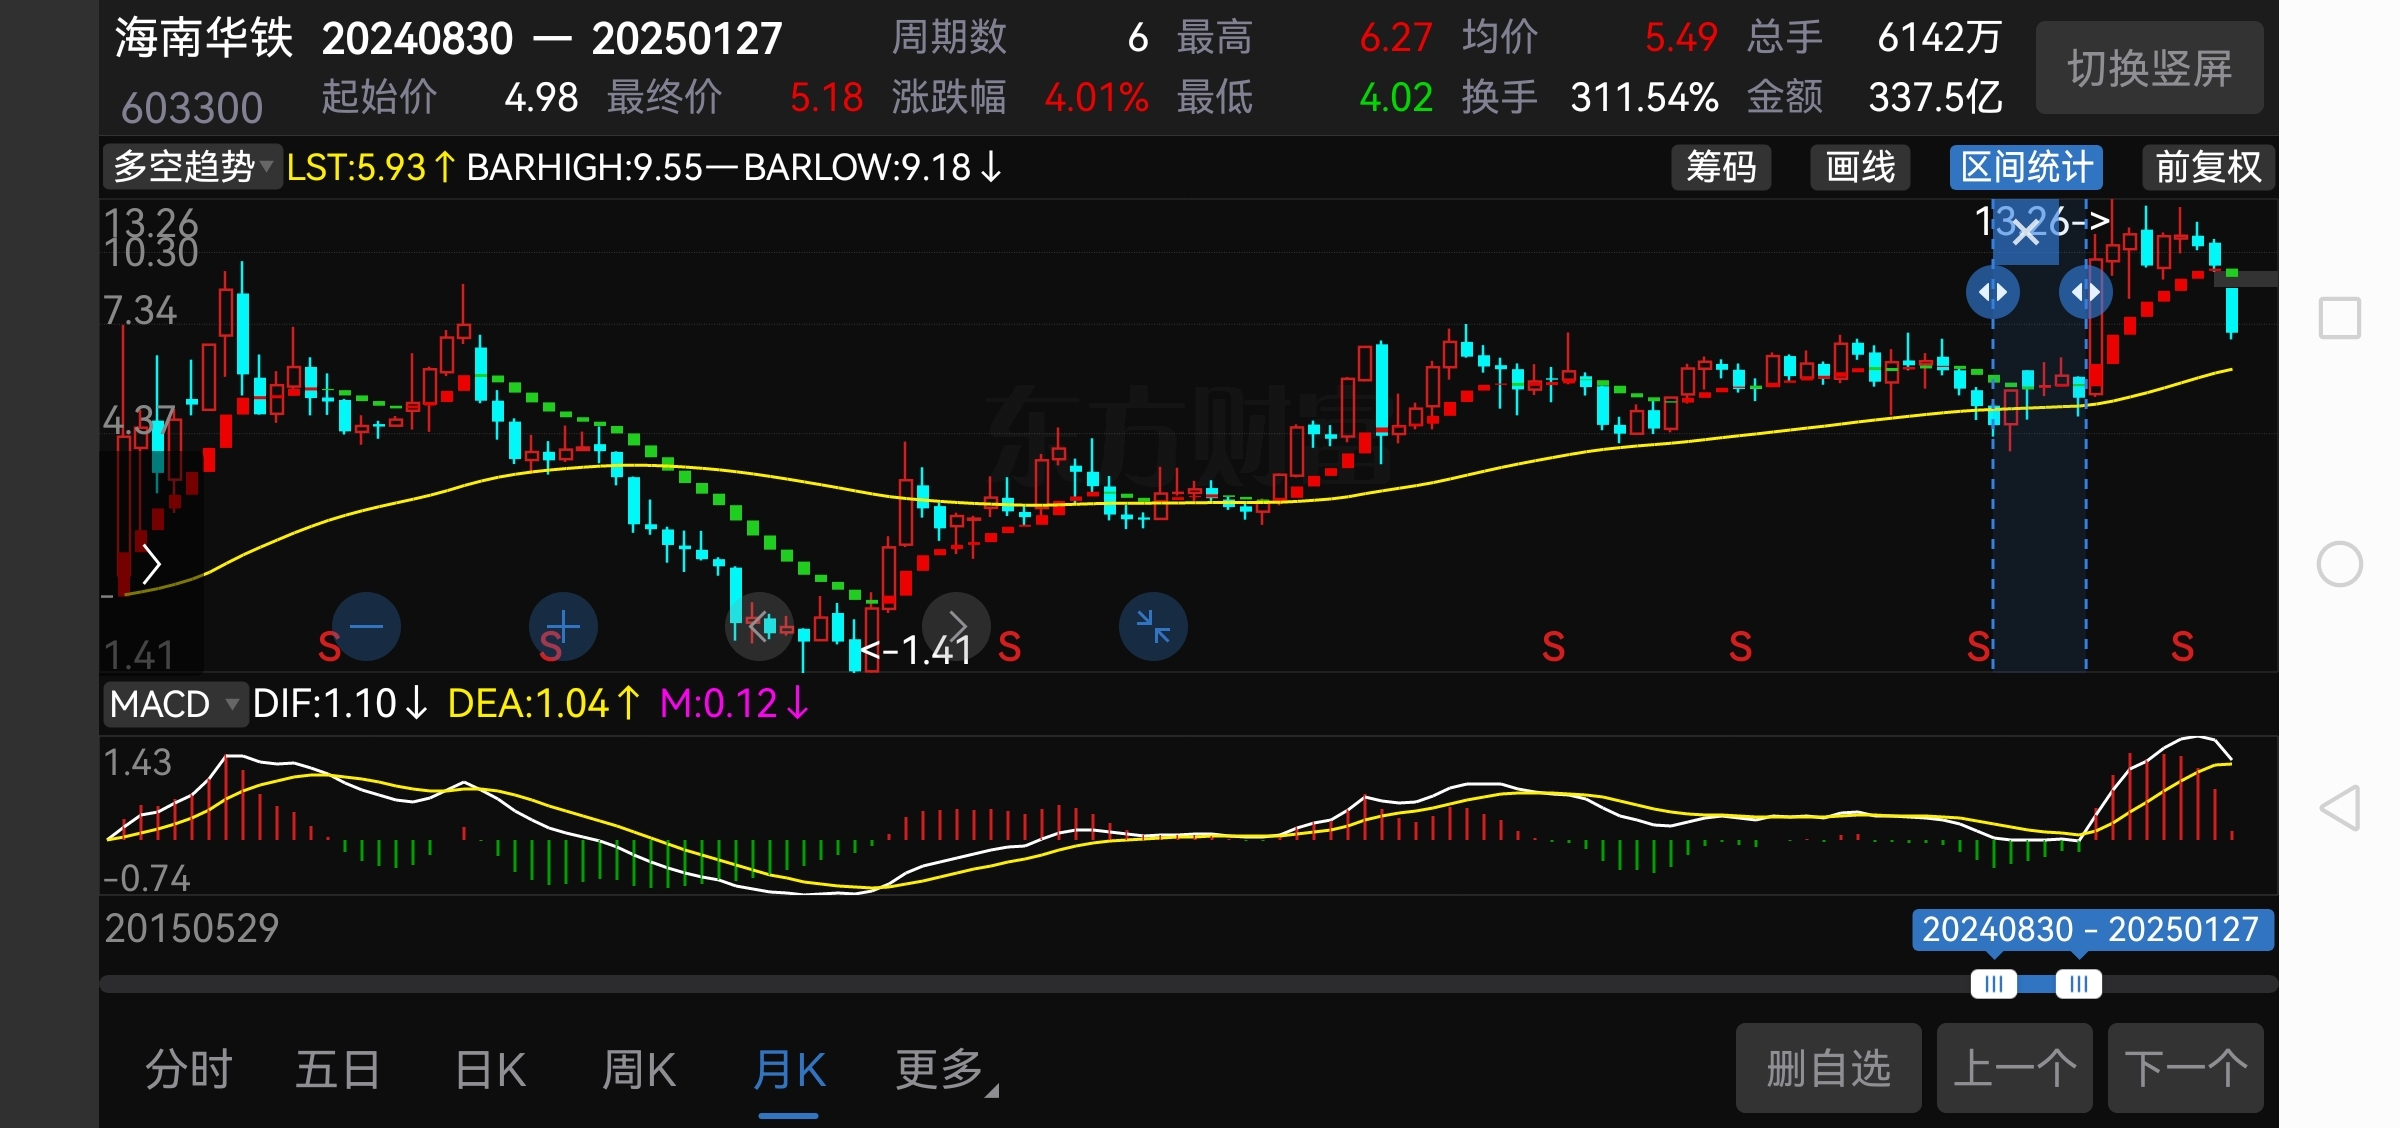Viewport: 2400px width, 1128px height.
Task: Switch to the 日K tab
Action: 490,1070
